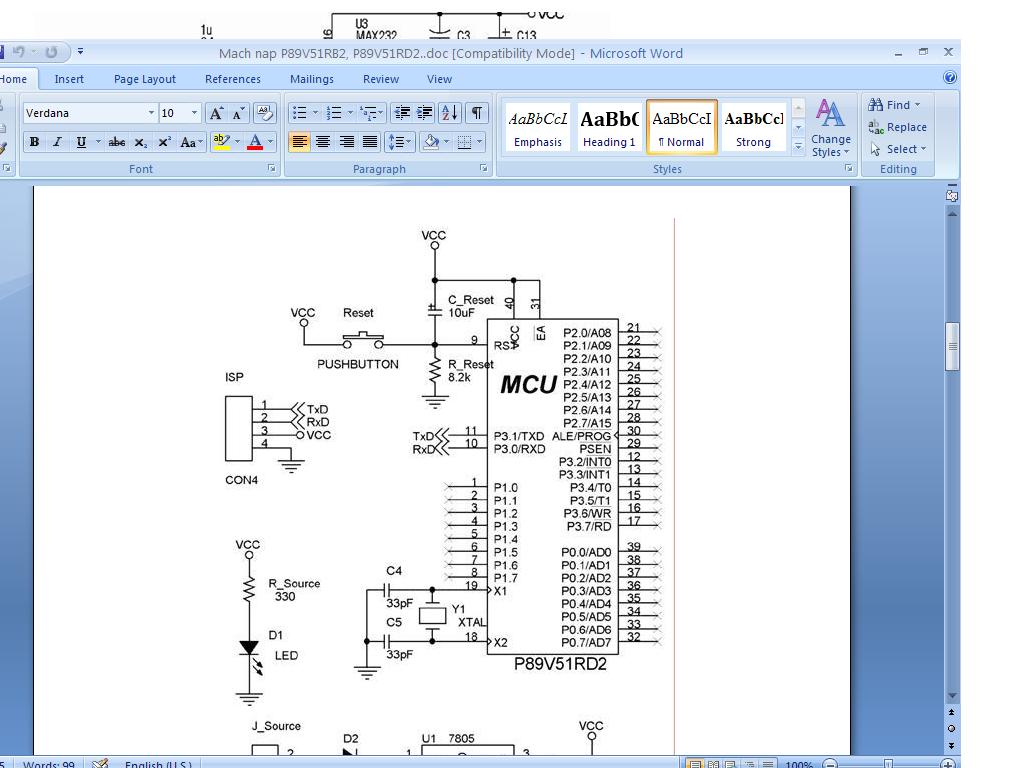Apply Strong style

pyautogui.click(x=753, y=128)
